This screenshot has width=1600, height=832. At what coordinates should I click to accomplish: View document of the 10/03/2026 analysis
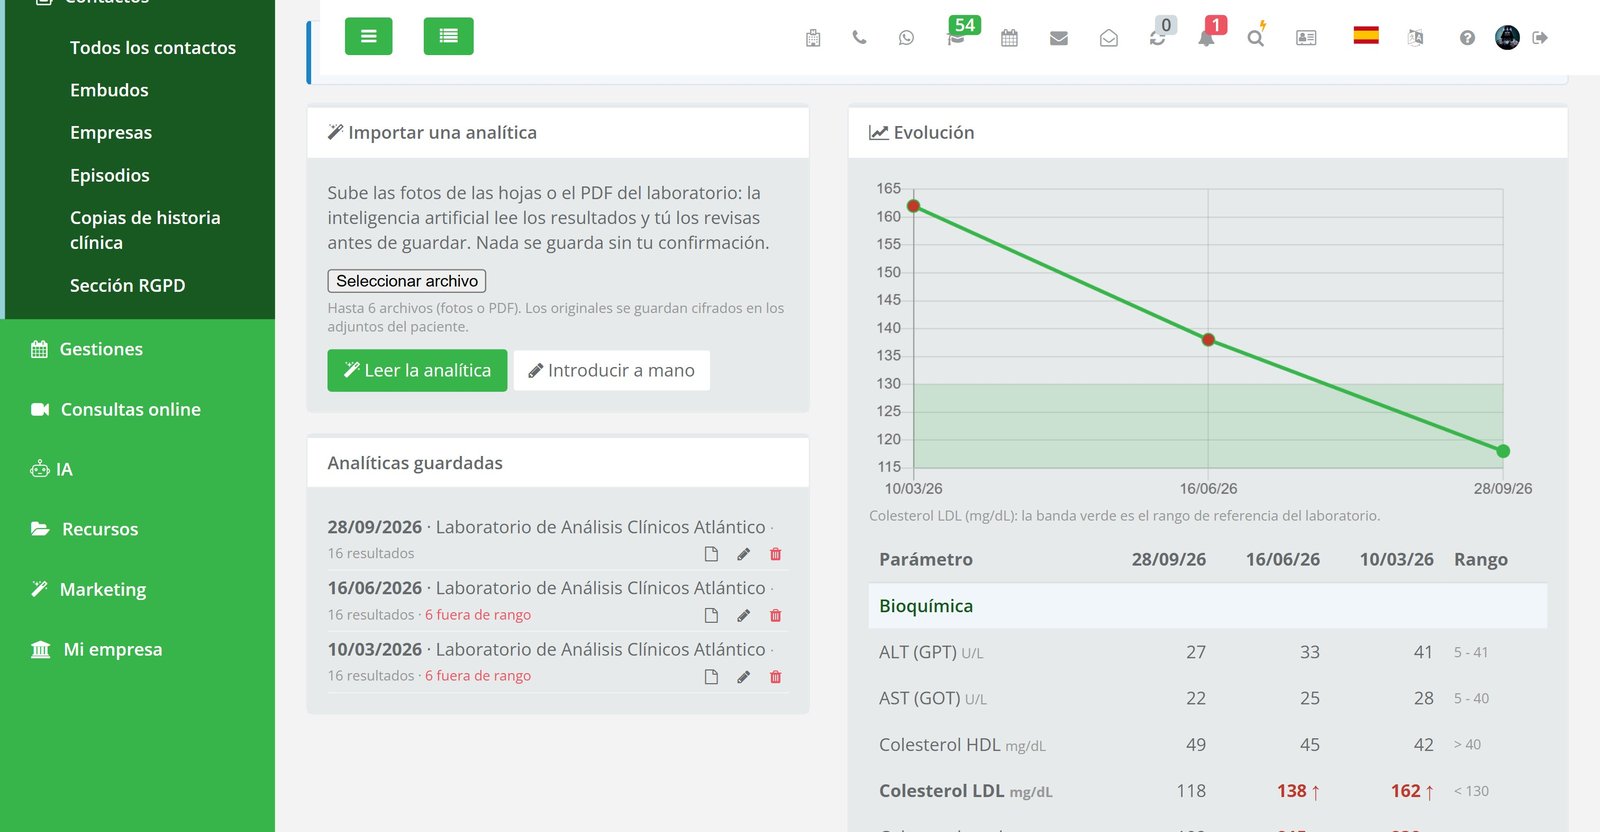711,677
